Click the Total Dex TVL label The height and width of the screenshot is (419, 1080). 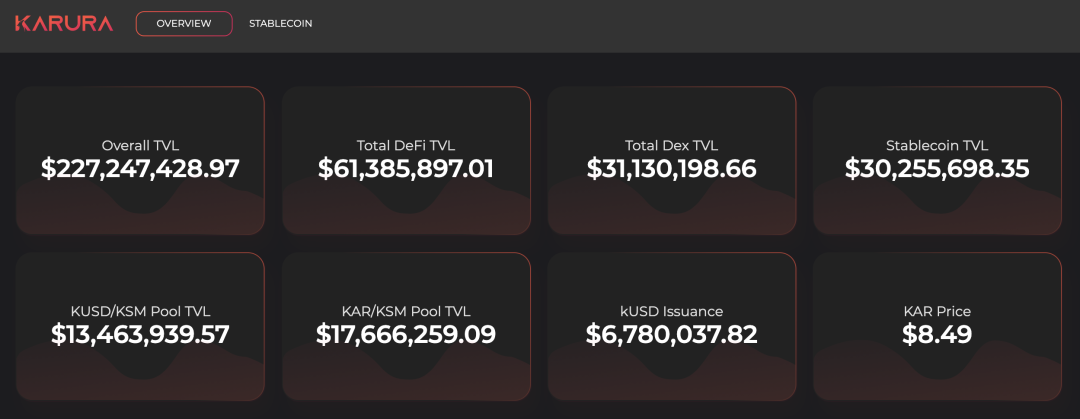671,145
